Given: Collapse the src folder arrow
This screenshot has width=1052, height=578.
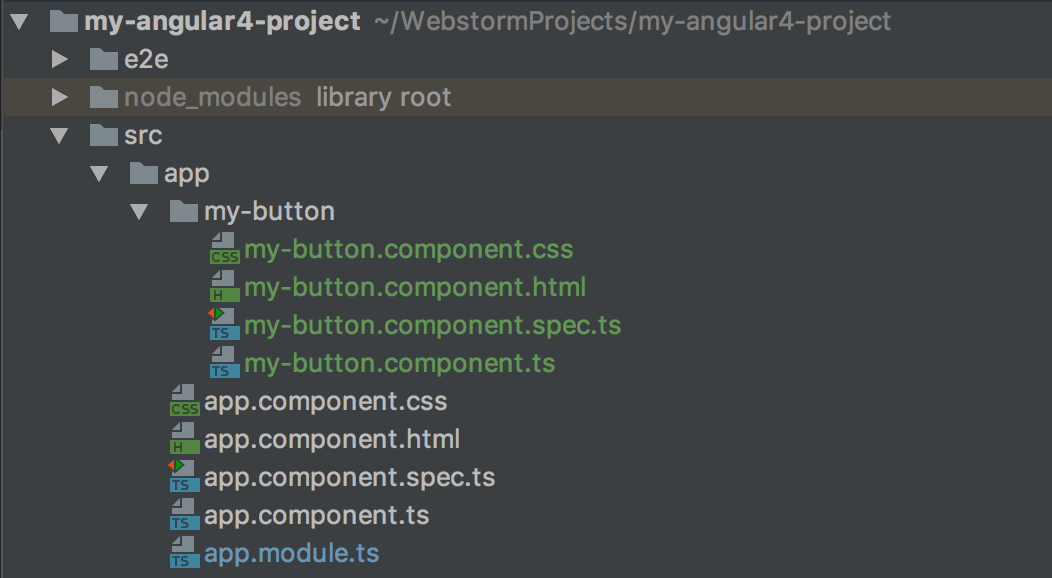Looking at the screenshot, I should pyautogui.click(x=60, y=136).
